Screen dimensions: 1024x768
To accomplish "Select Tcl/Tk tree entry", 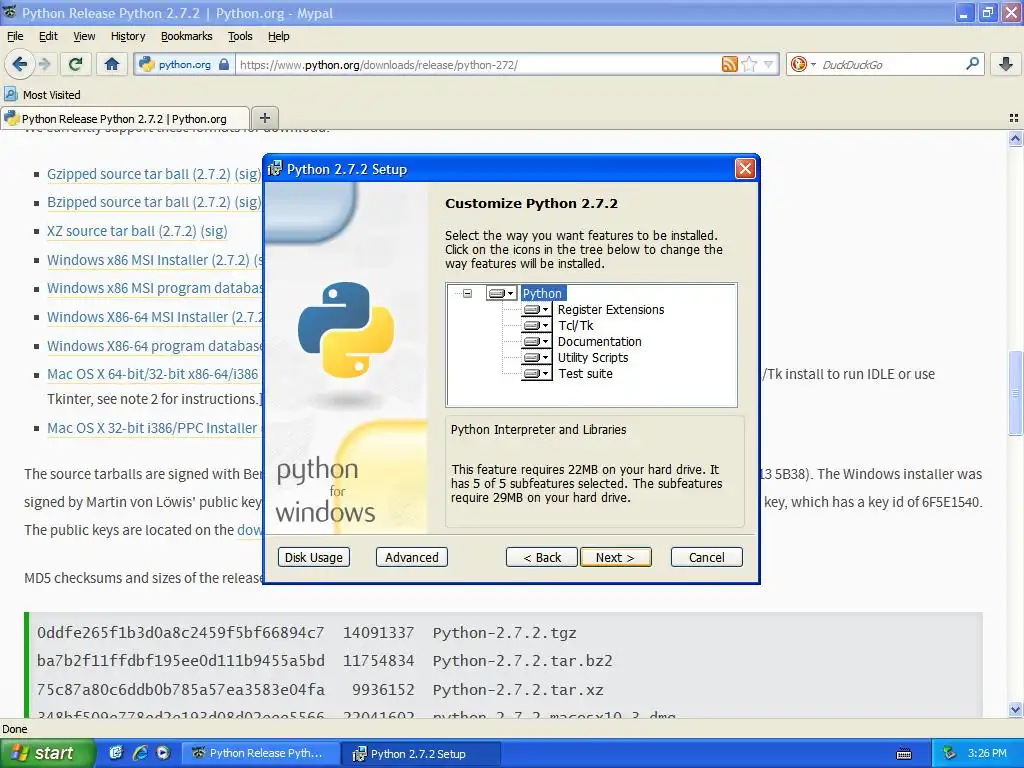I will 575,325.
